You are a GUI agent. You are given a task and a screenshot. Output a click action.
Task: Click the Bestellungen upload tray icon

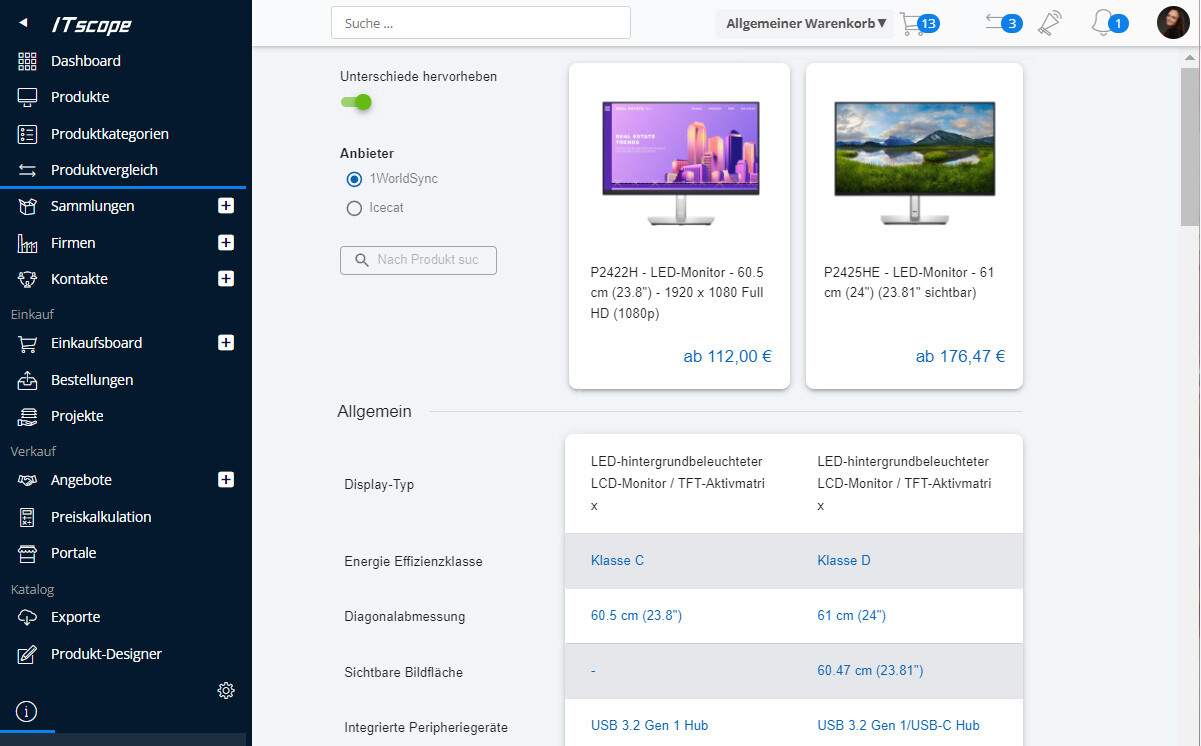coord(28,380)
